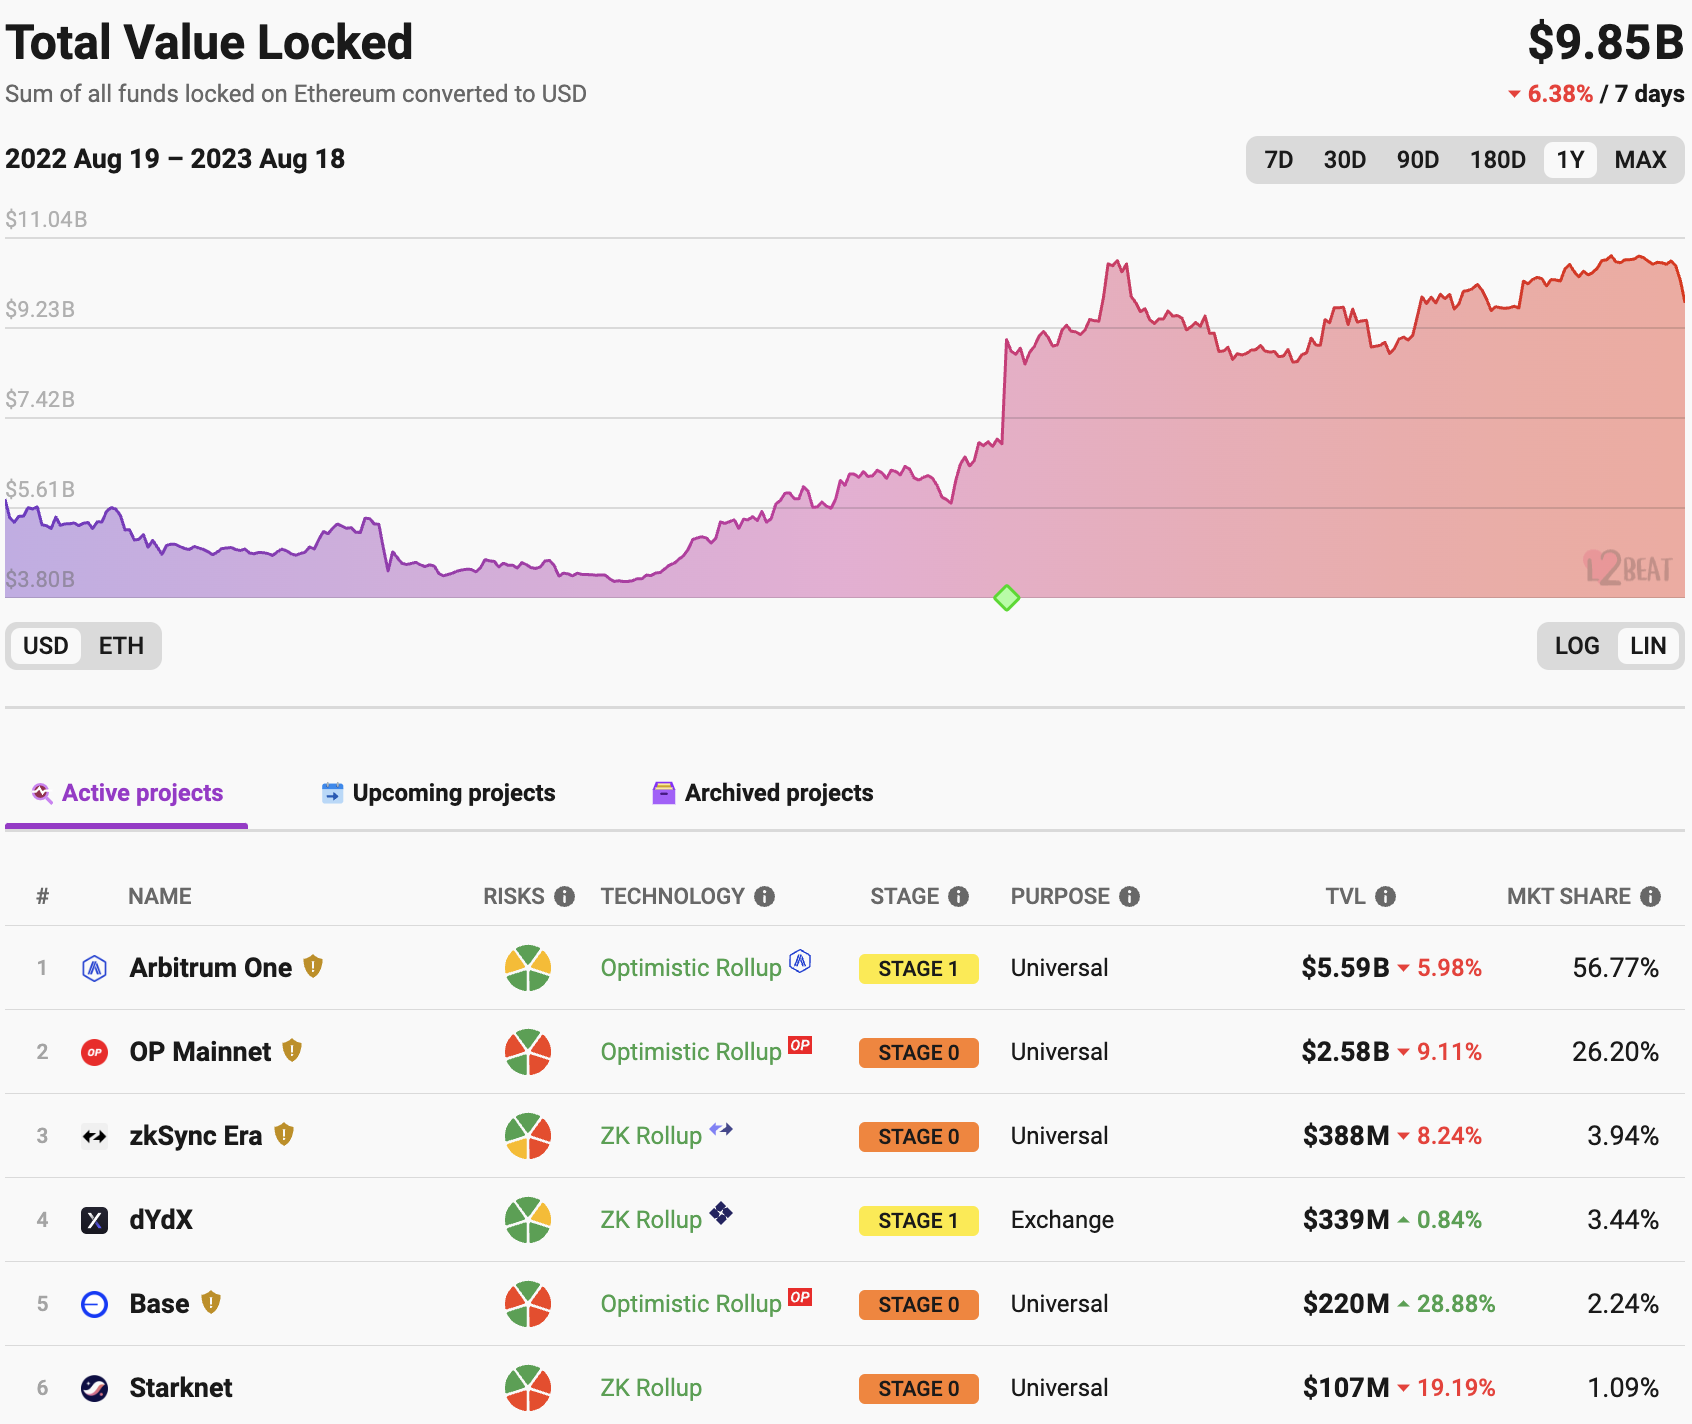
Task: Click the warning shield next to Base
Action: 211,1302
